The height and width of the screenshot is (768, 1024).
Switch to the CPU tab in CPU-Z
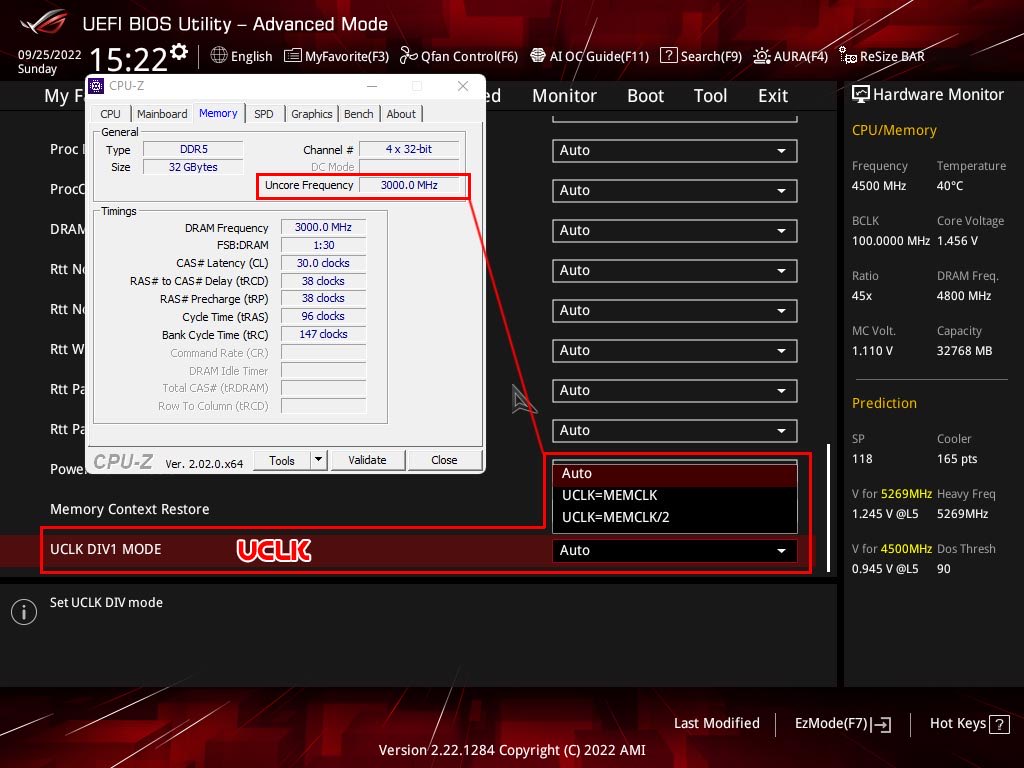110,114
